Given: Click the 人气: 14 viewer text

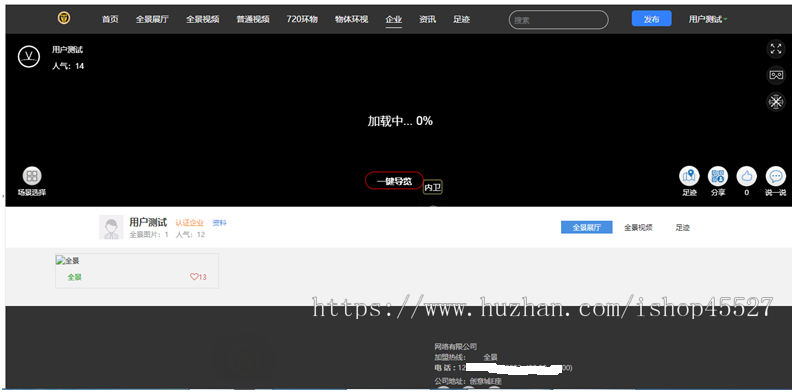Looking at the screenshot, I should tap(68, 66).
